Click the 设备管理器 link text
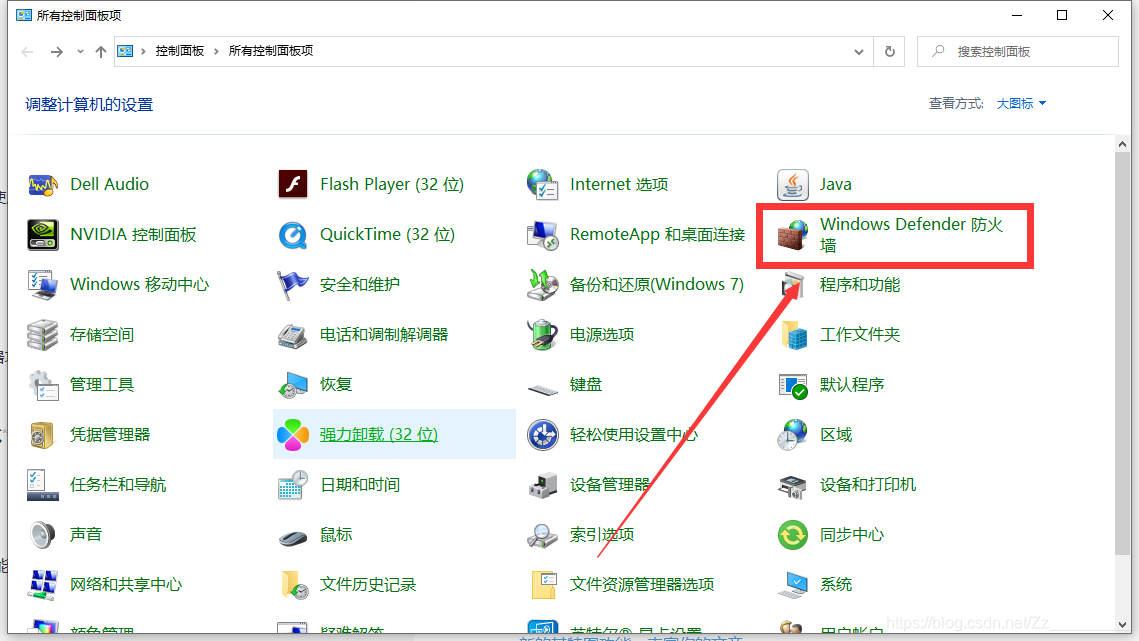The width and height of the screenshot is (1139, 641). pyautogui.click(x=609, y=485)
